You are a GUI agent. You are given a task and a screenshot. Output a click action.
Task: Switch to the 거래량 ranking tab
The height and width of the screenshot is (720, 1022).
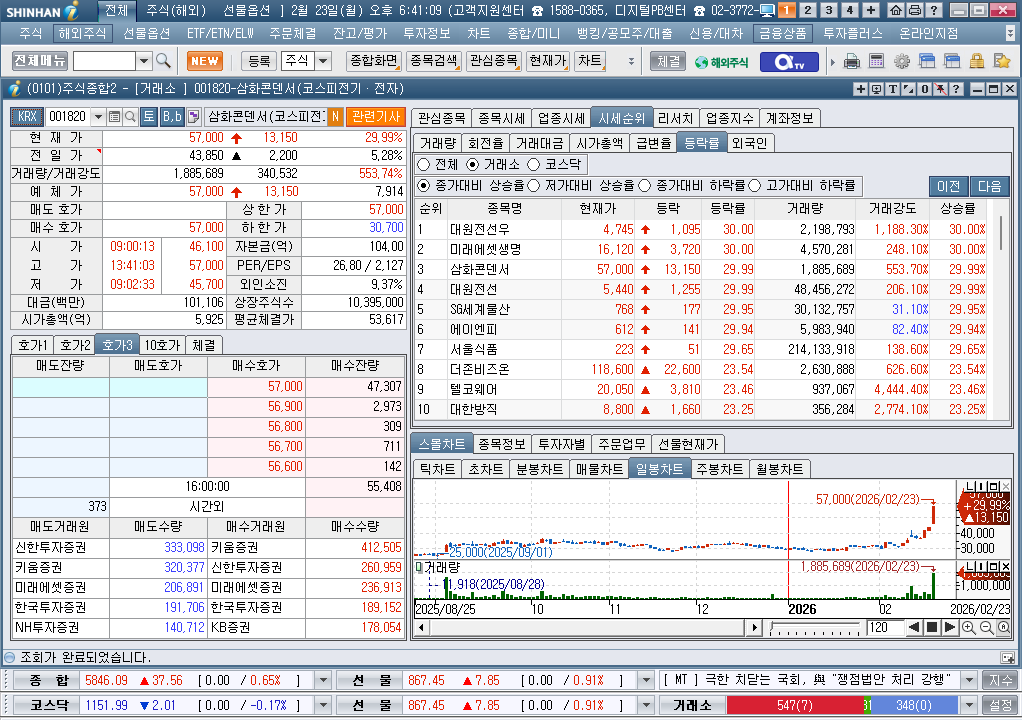click(437, 143)
